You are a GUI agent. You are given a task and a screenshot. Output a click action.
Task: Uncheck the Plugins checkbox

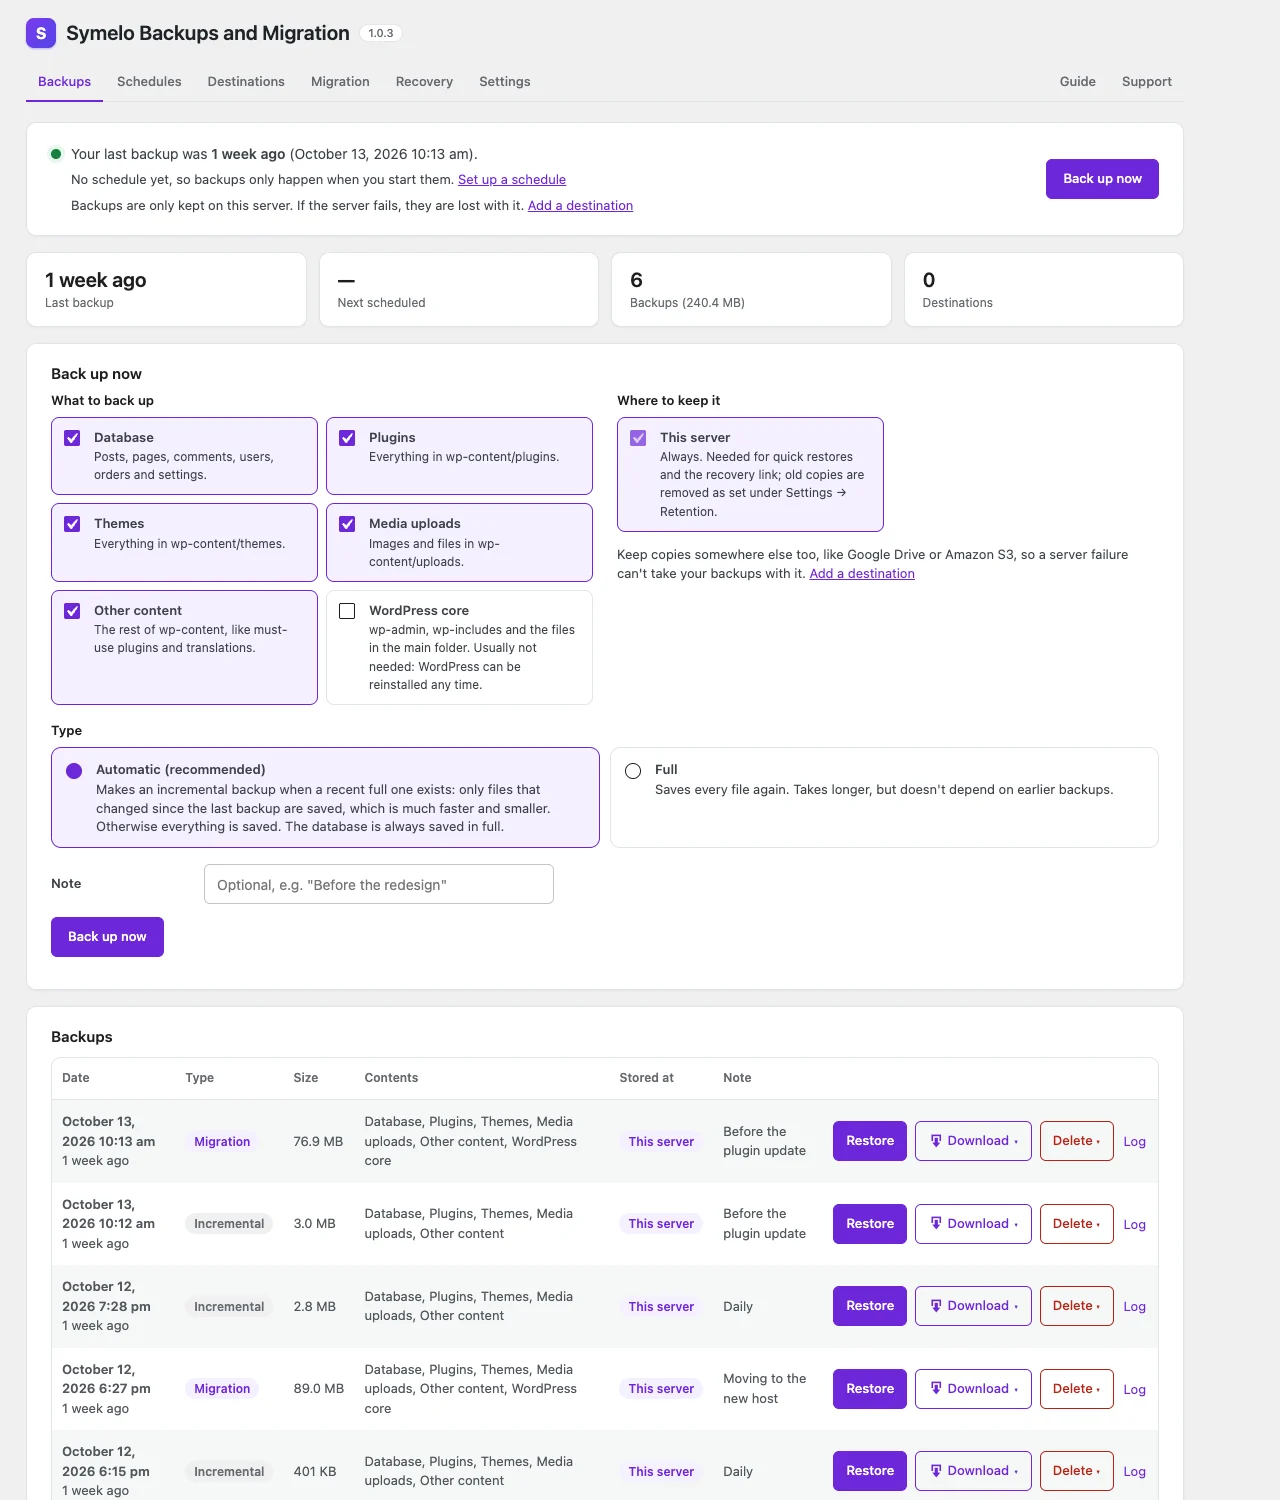(347, 438)
